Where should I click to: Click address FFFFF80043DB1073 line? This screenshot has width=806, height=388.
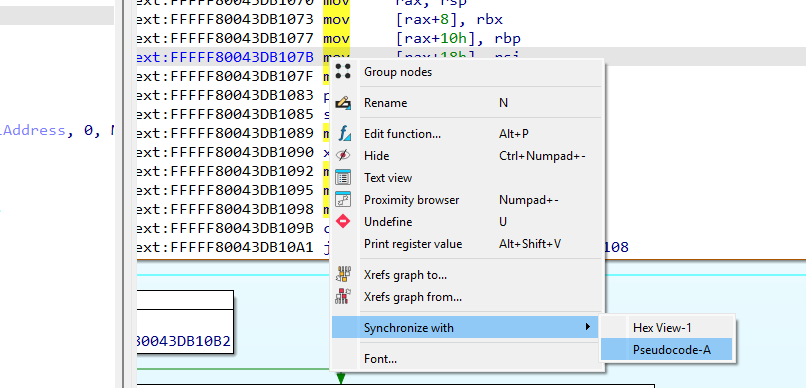(x=225, y=20)
